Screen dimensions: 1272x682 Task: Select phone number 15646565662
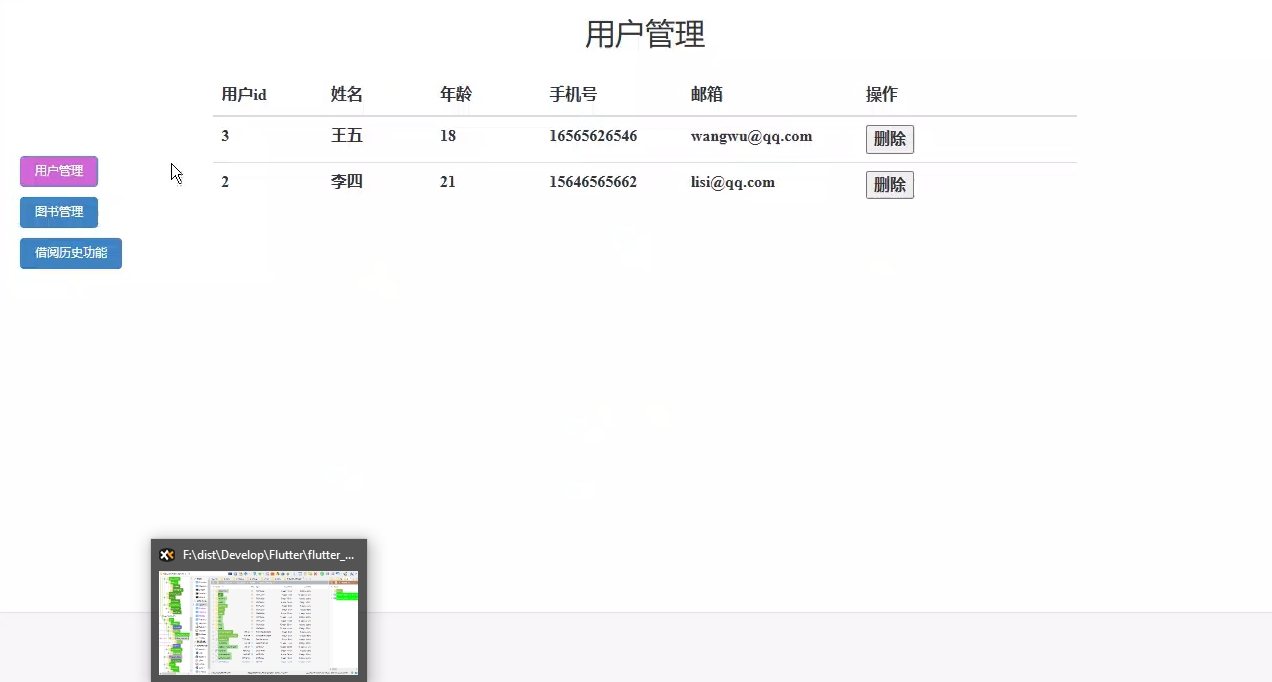(x=593, y=182)
